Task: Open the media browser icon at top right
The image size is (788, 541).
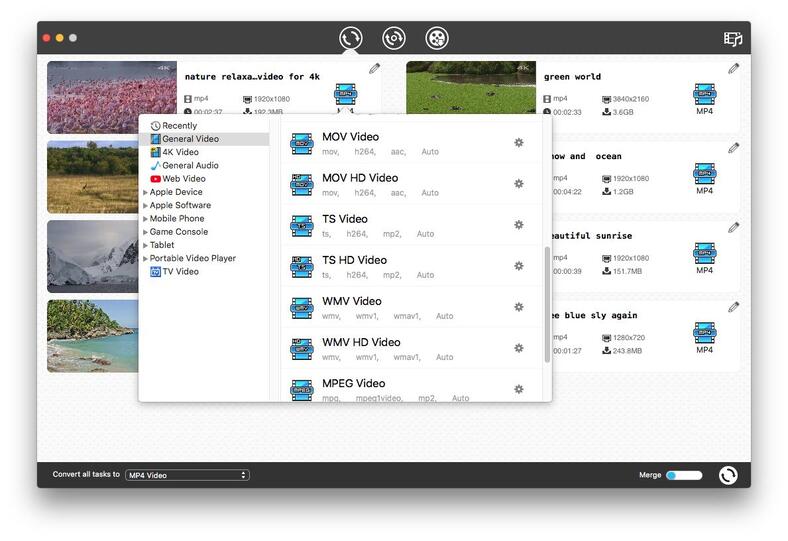Action: (733, 39)
